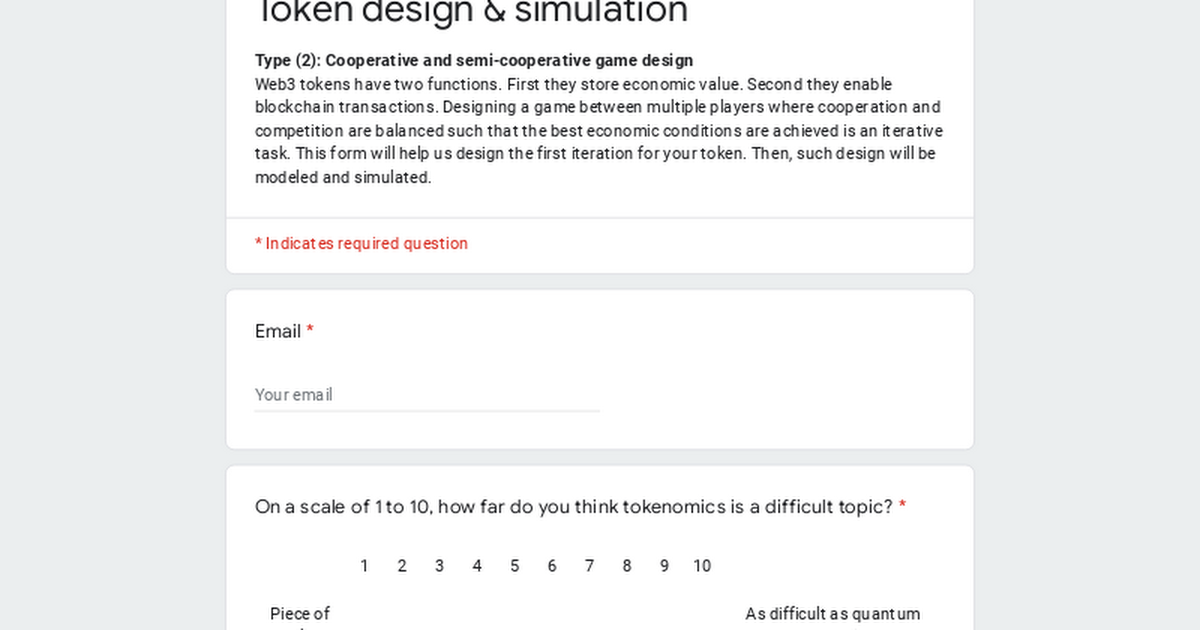
Task: Click the Web3 tokens description paragraph
Action: click(599, 131)
